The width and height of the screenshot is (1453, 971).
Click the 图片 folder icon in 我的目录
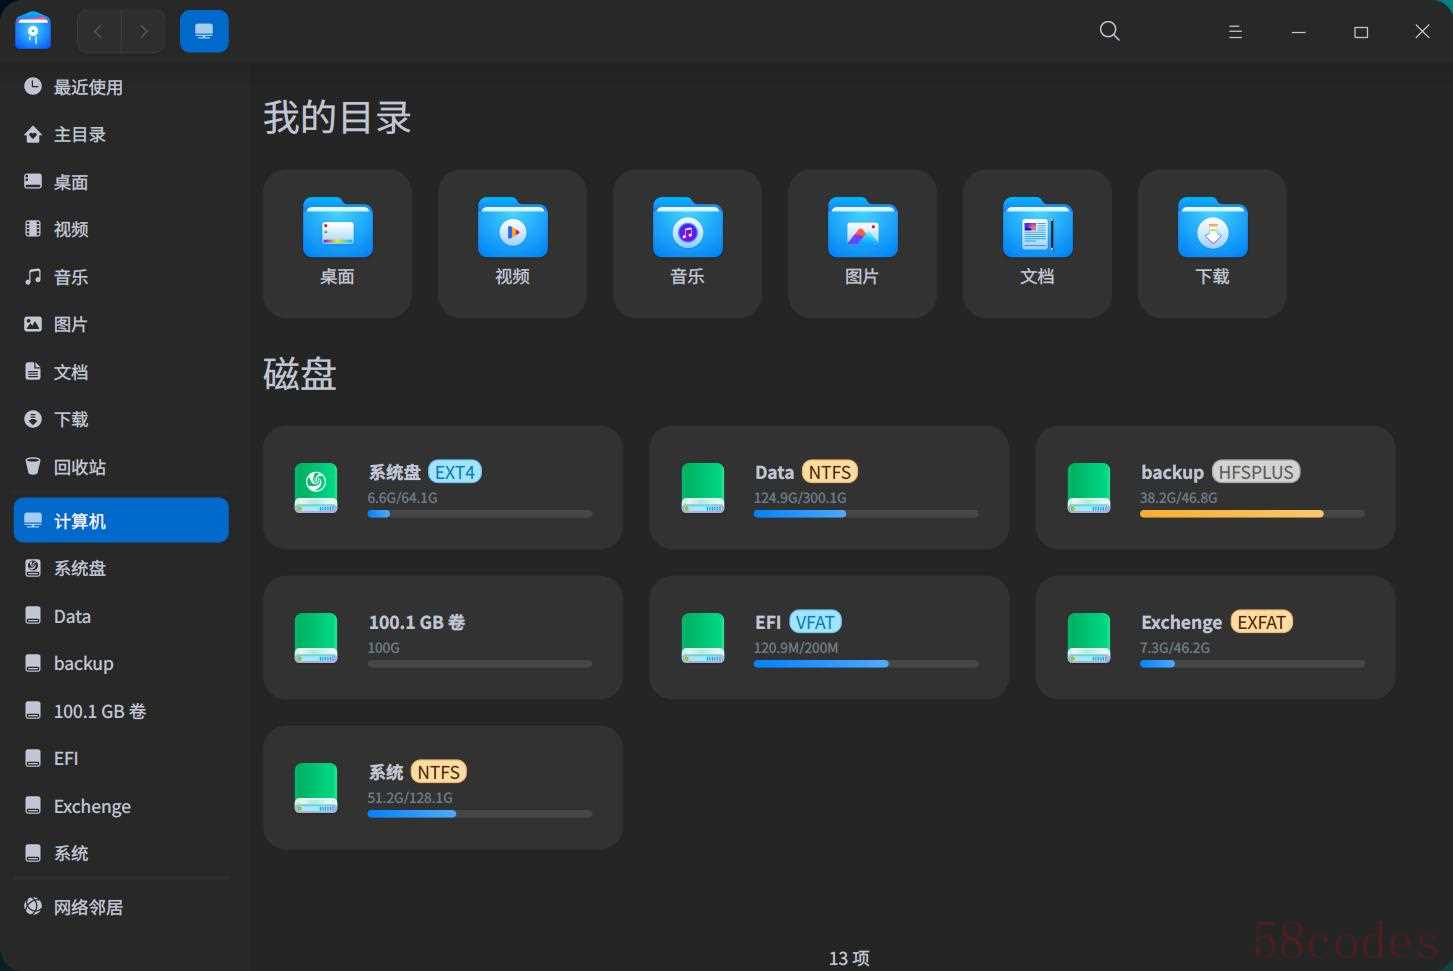tap(862, 228)
